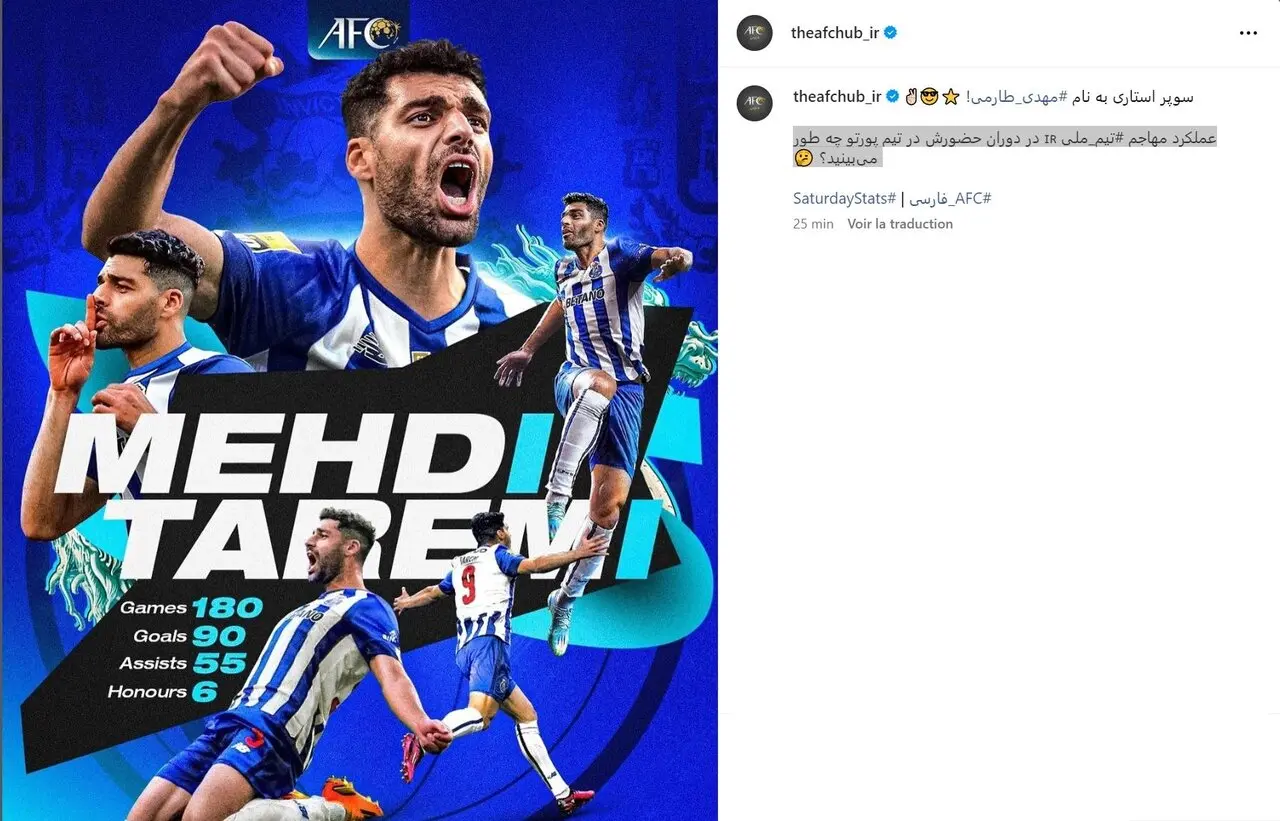Click the Mehdi Taremi poster image

tap(359, 410)
